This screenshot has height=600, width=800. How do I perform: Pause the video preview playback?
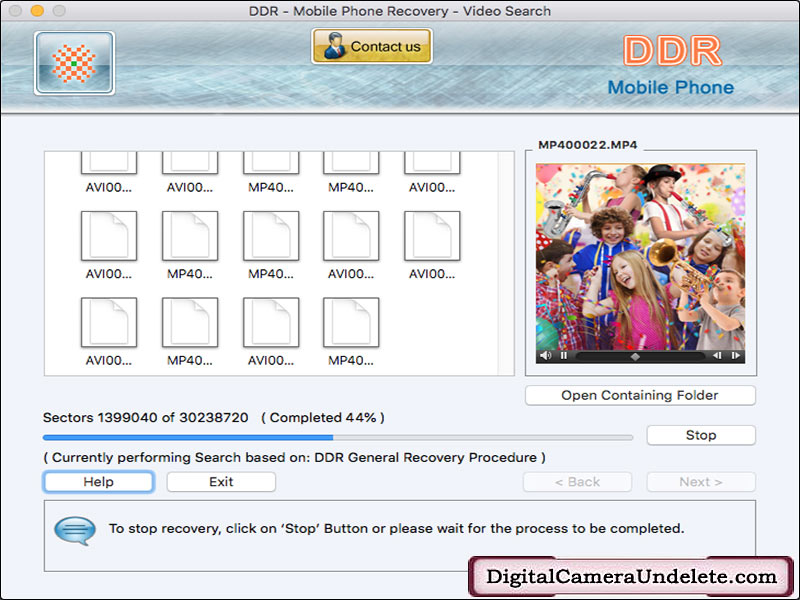pos(564,356)
